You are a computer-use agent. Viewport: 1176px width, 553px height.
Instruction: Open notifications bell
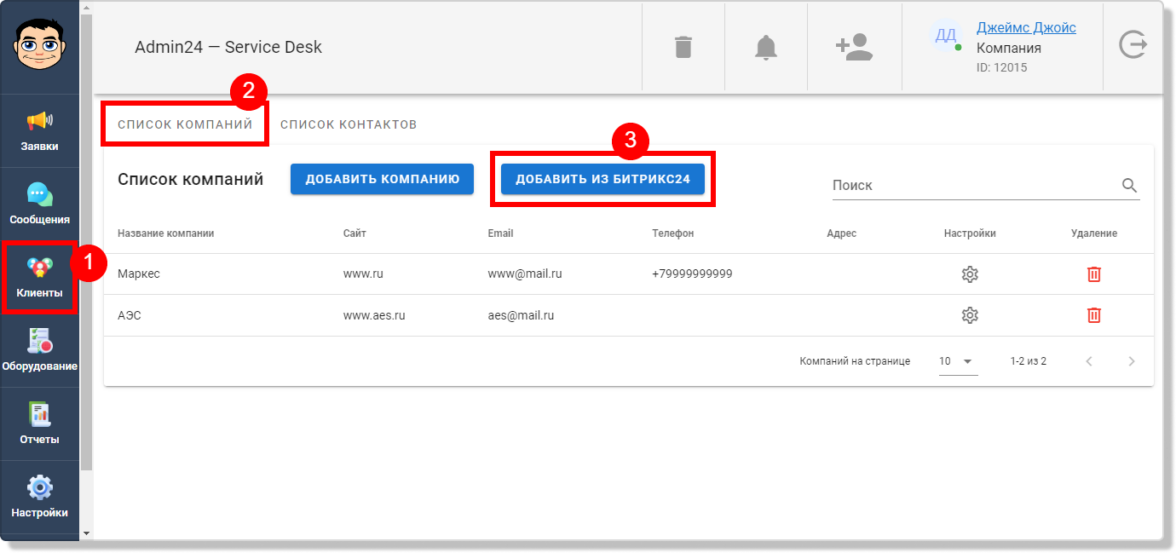pyautogui.click(x=766, y=47)
